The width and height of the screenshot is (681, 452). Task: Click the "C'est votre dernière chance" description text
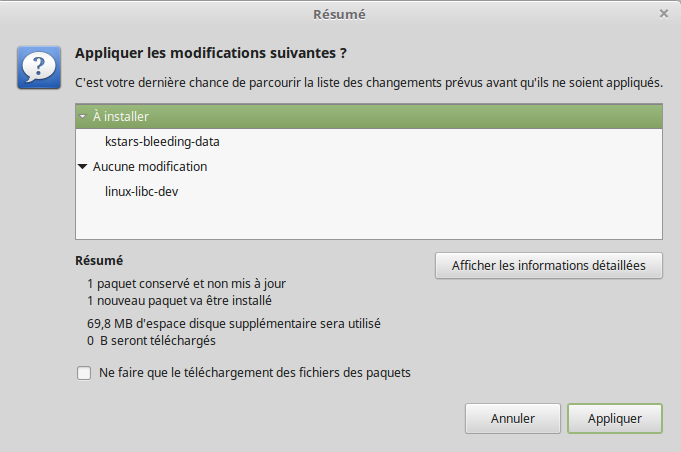pyautogui.click(x=369, y=81)
